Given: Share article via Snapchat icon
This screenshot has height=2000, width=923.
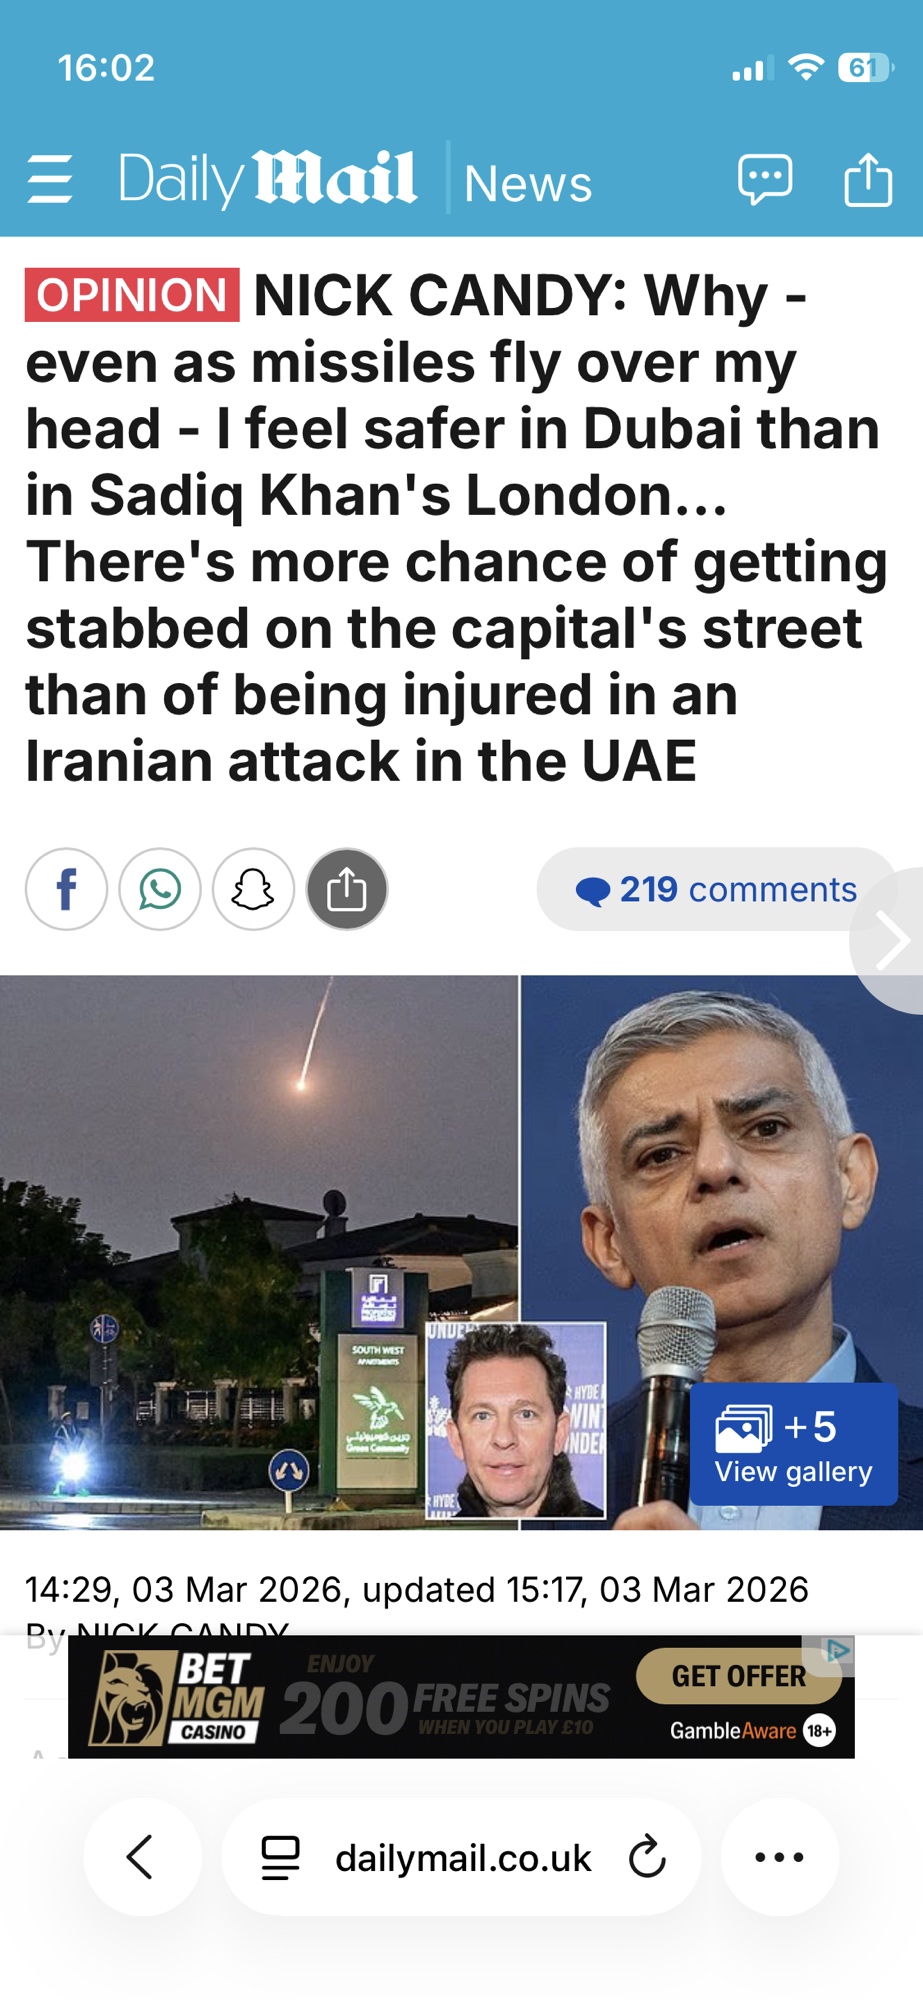Looking at the screenshot, I should point(253,889).
